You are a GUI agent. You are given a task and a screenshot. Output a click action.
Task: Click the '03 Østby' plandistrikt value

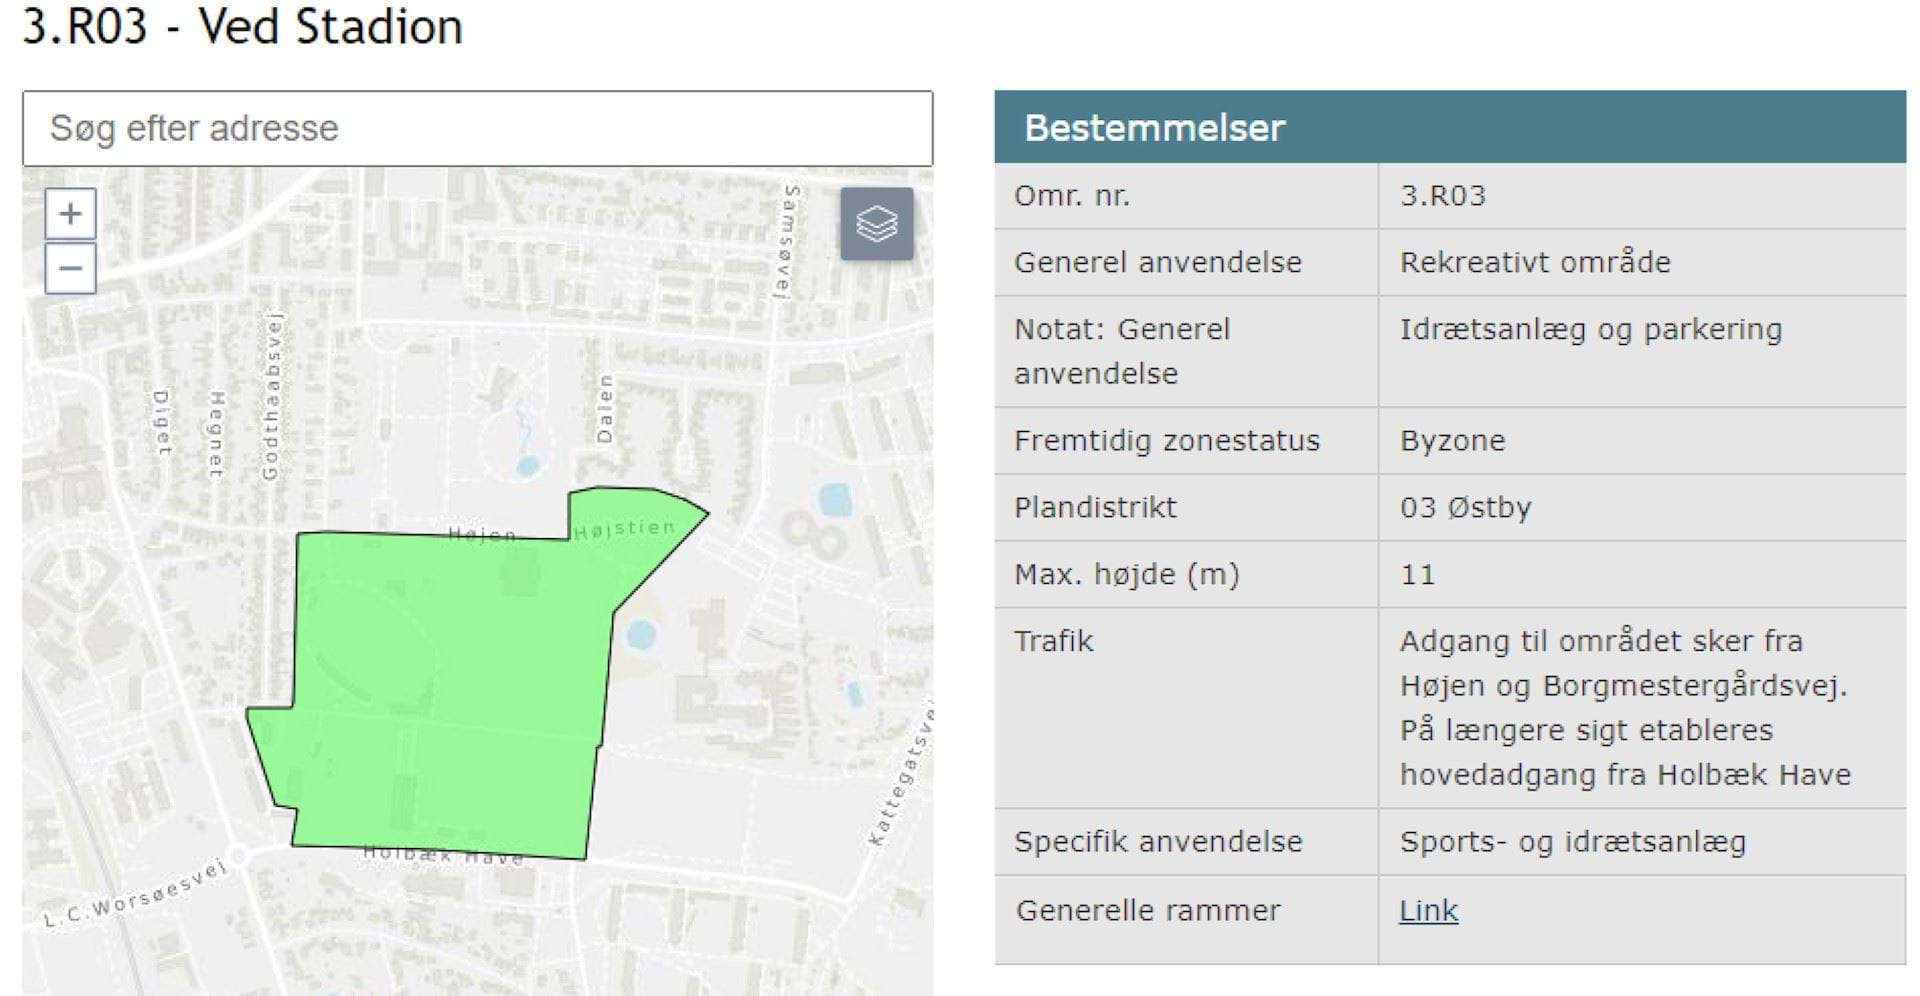tap(1465, 508)
